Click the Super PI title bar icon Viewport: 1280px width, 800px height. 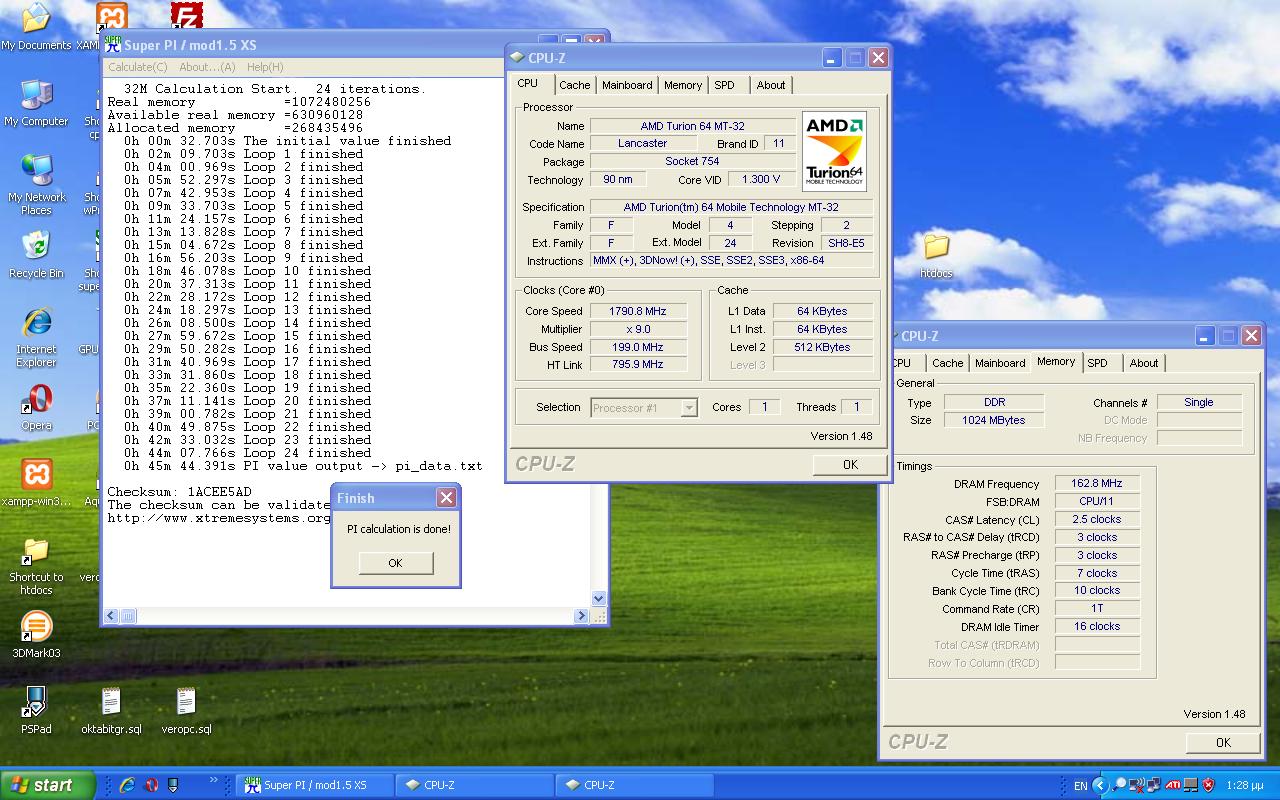coord(112,44)
